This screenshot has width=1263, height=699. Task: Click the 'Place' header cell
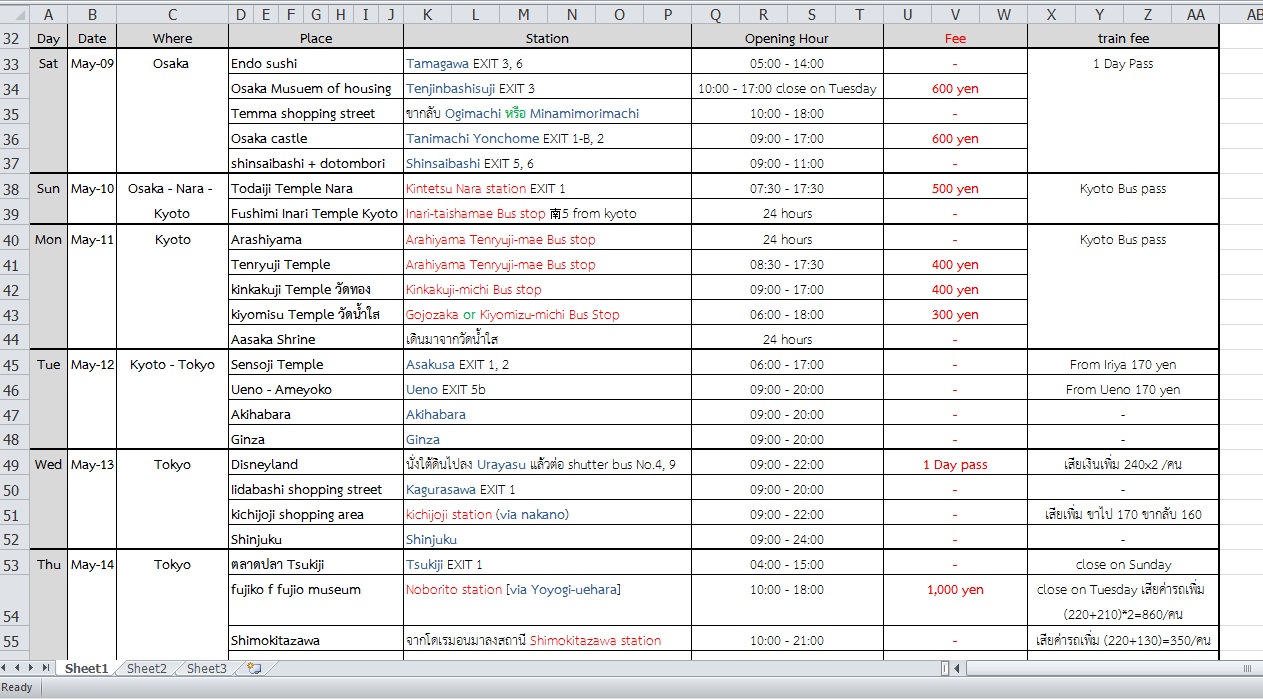(316, 38)
